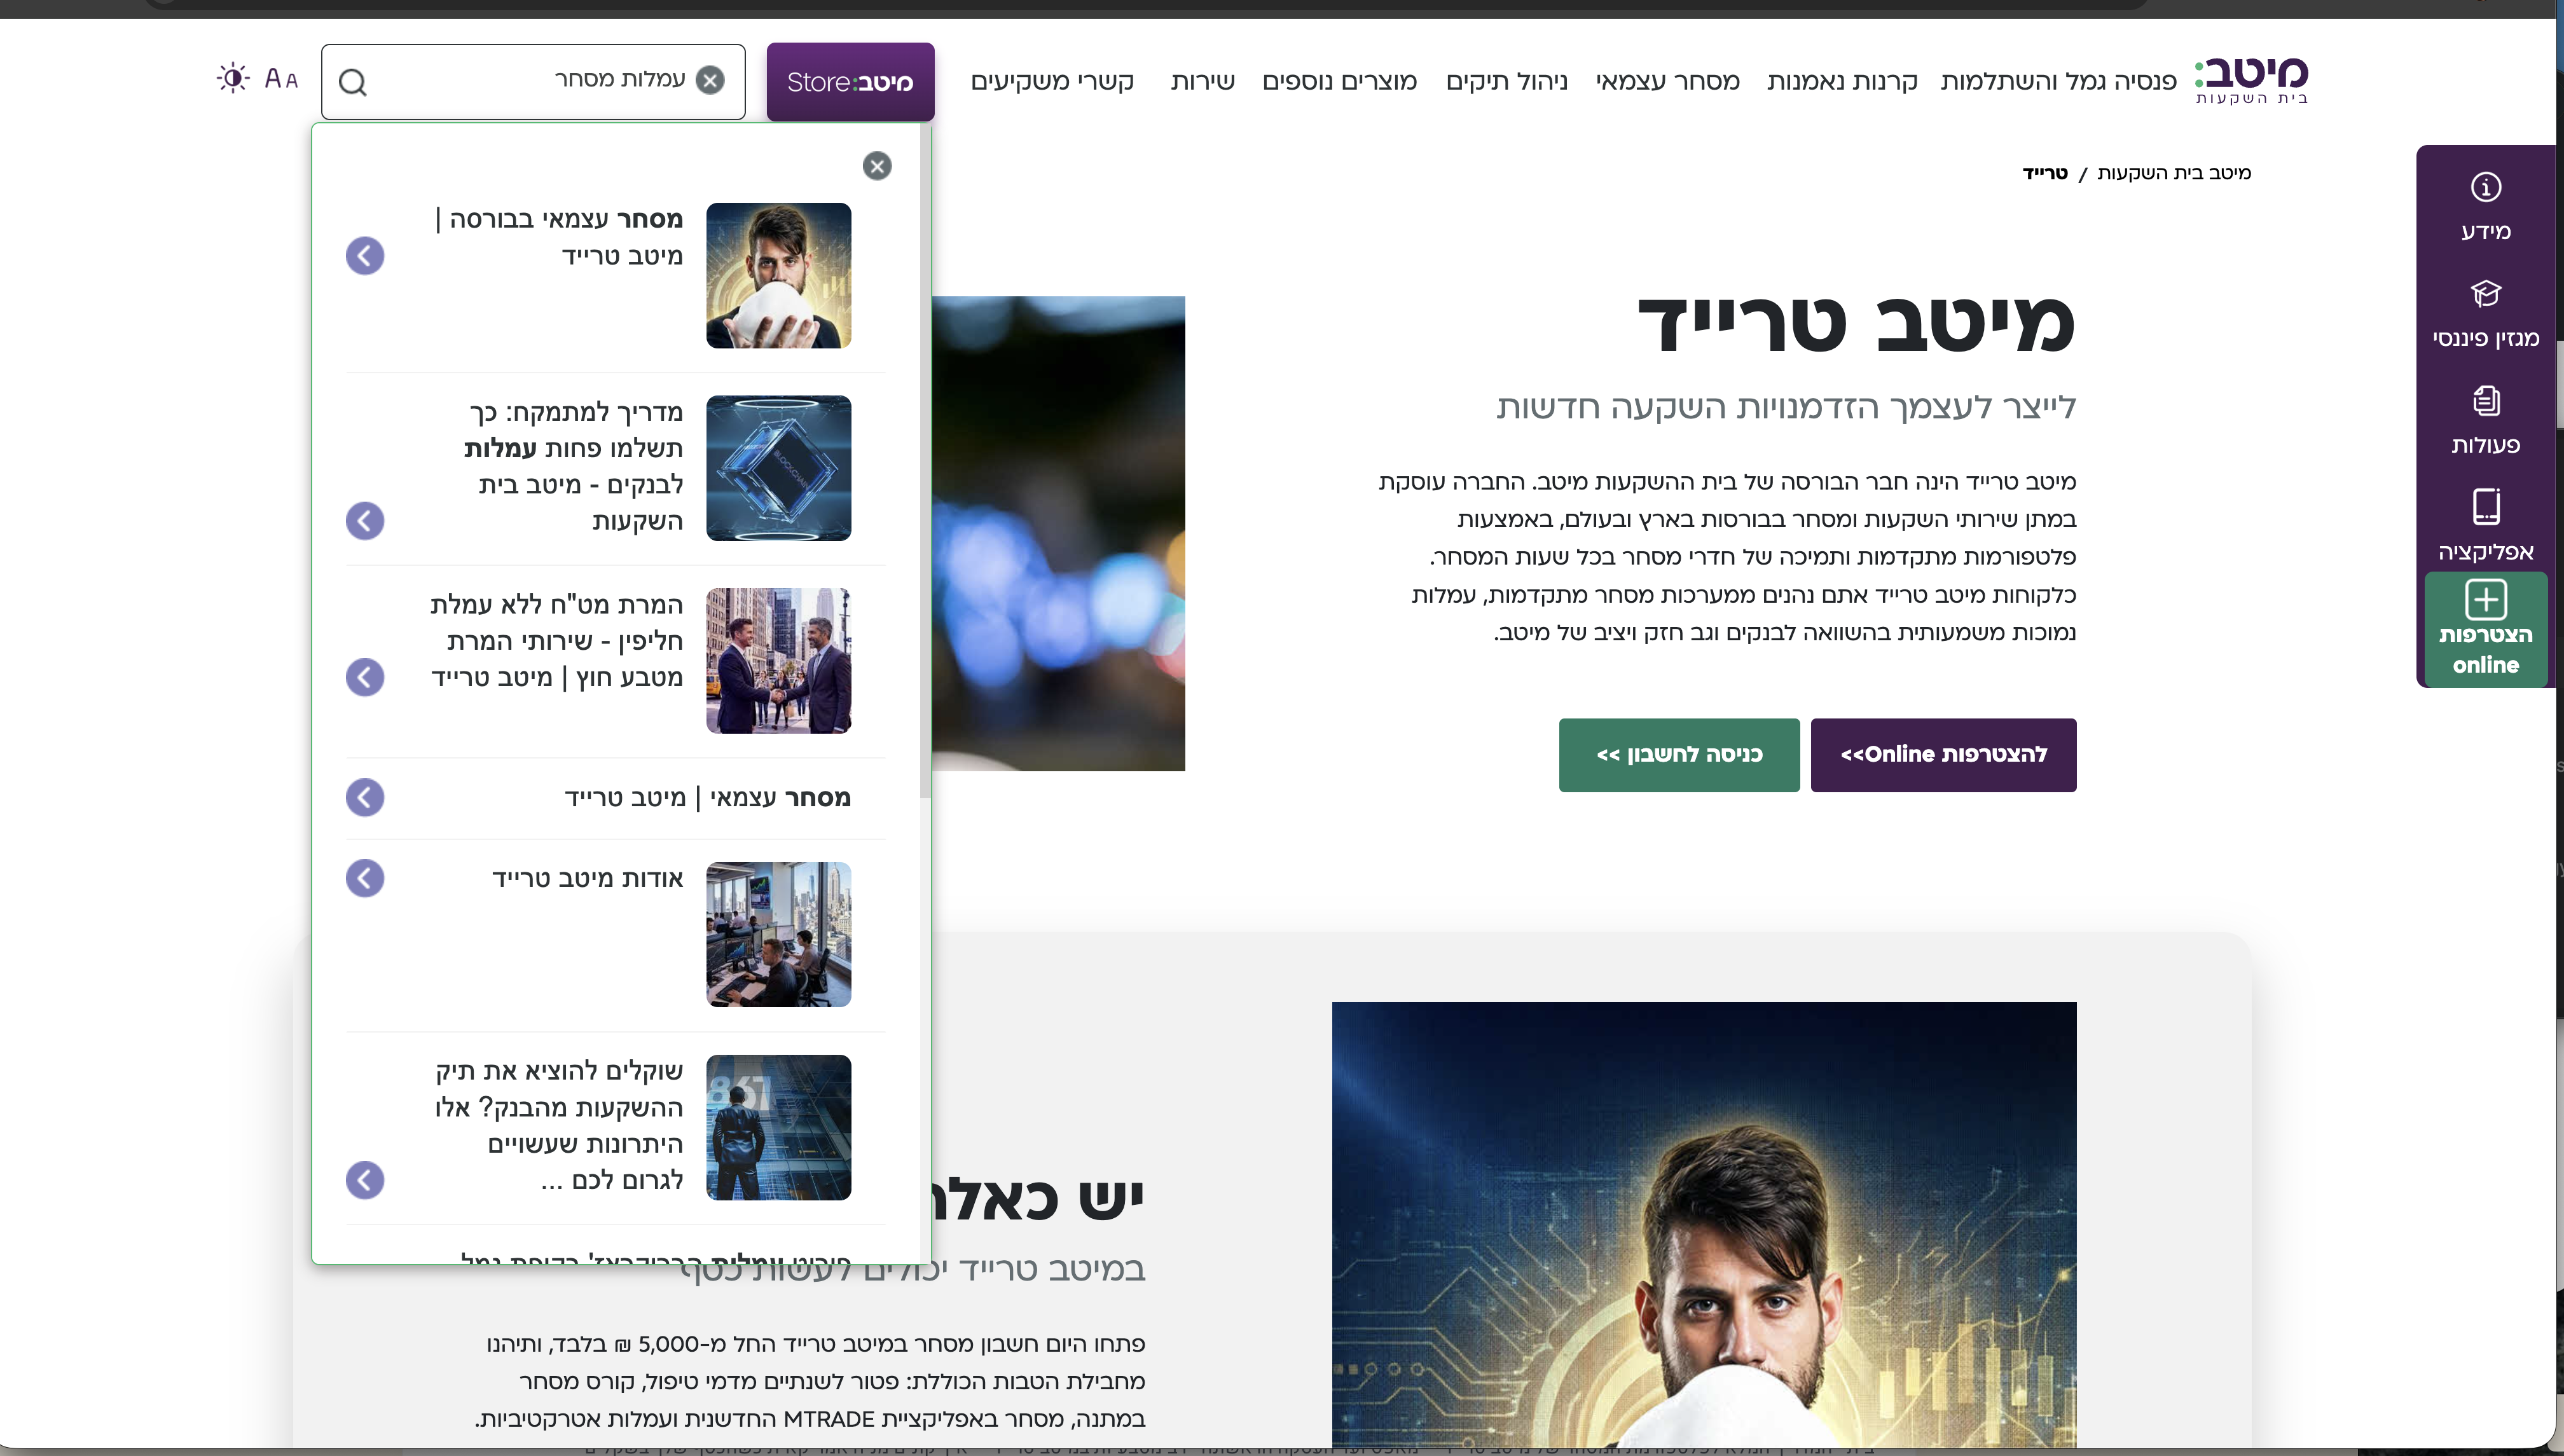Open the arrow for שוקלים להוציא את תיק result
The height and width of the screenshot is (1456, 2564).
coord(365,1181)
